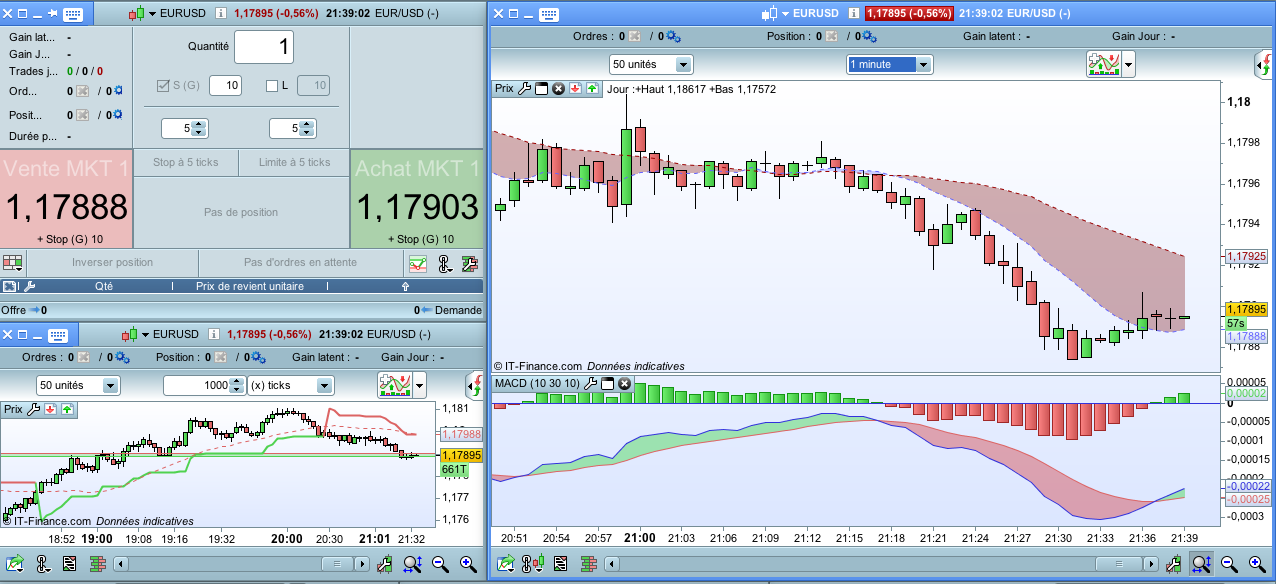Click Stop à 5 ticks button
Image resolution: width=1276 pixels, height=584 pixels.
click(x=185, y=162)
